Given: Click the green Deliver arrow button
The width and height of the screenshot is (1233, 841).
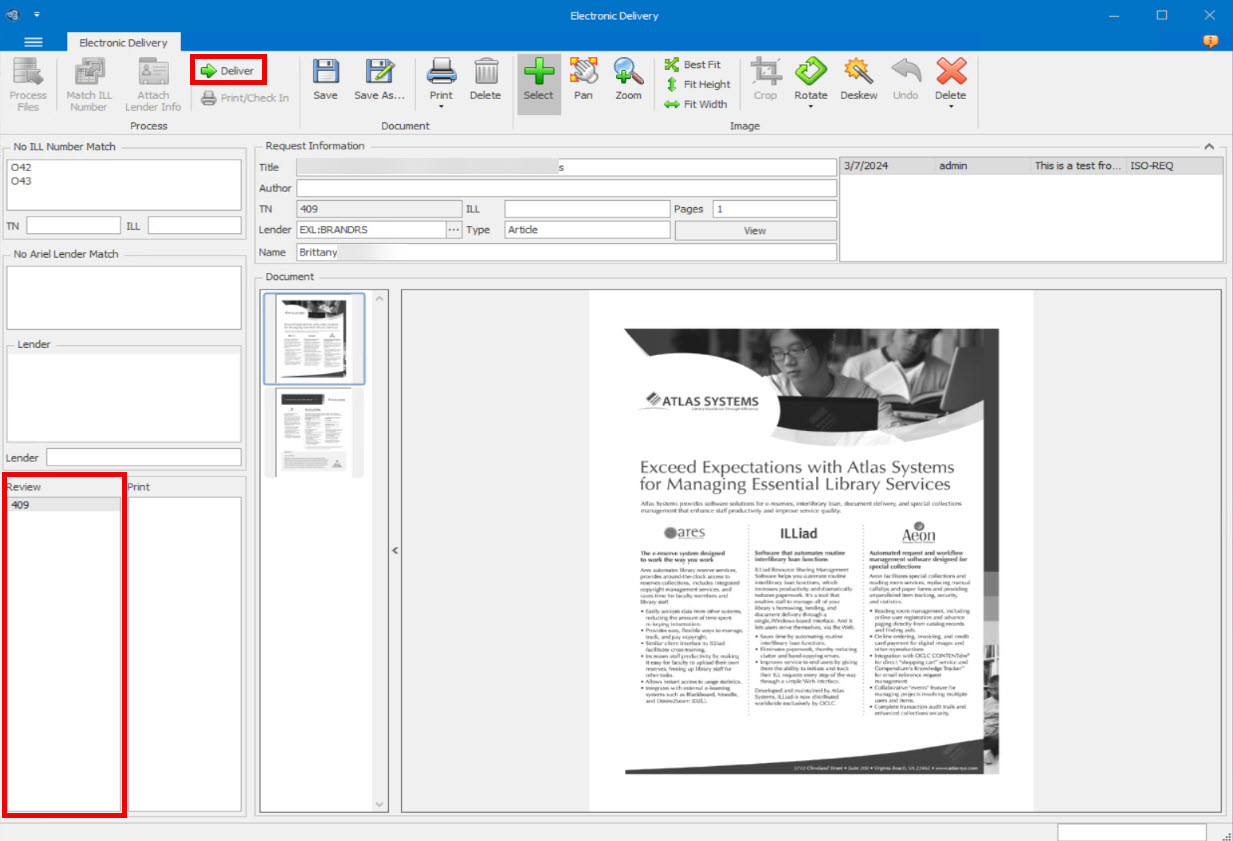Looking at the screenshot, I should pyautogui.click(x=228, y=71).
